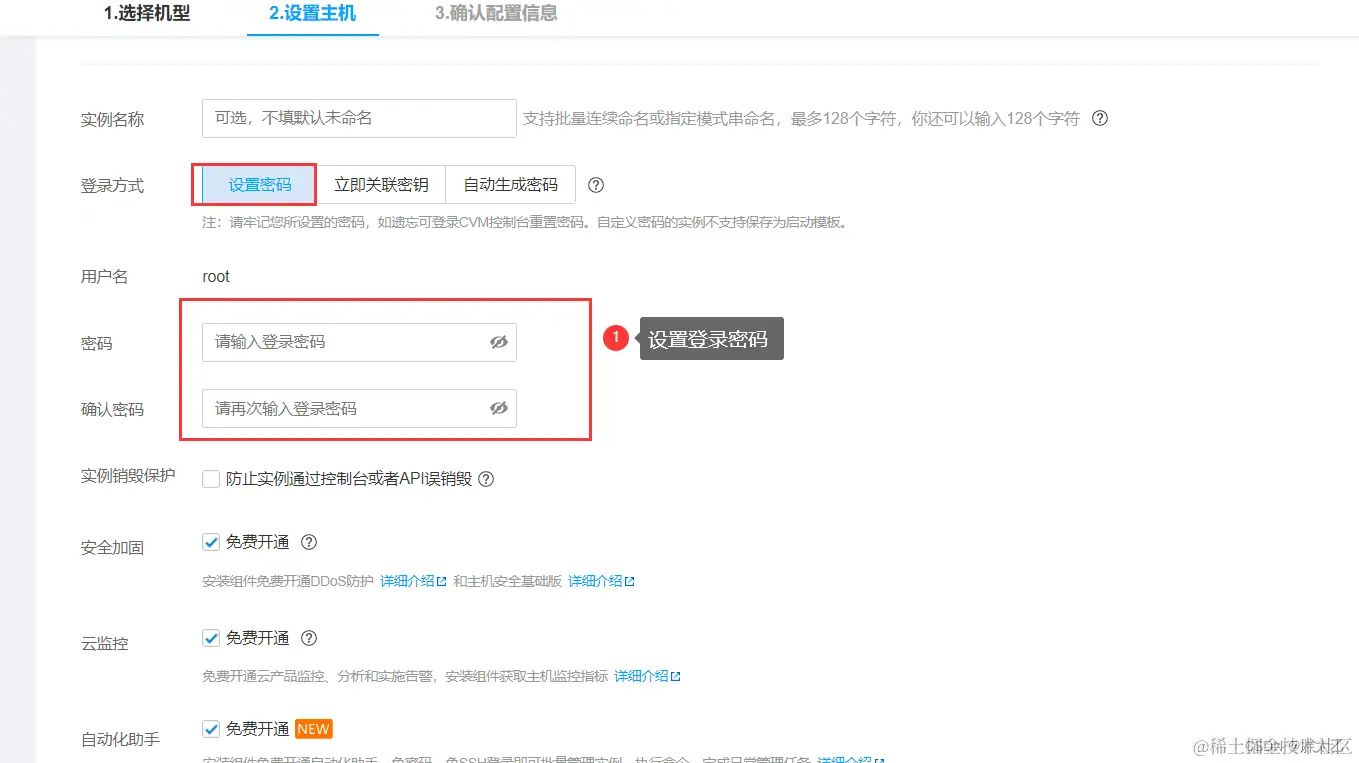The height and width of the screenshot is (763, 1359).
Task: Enable 防止实例通过控制台或者API误销毁 checkbox
Action: (211, 479)
